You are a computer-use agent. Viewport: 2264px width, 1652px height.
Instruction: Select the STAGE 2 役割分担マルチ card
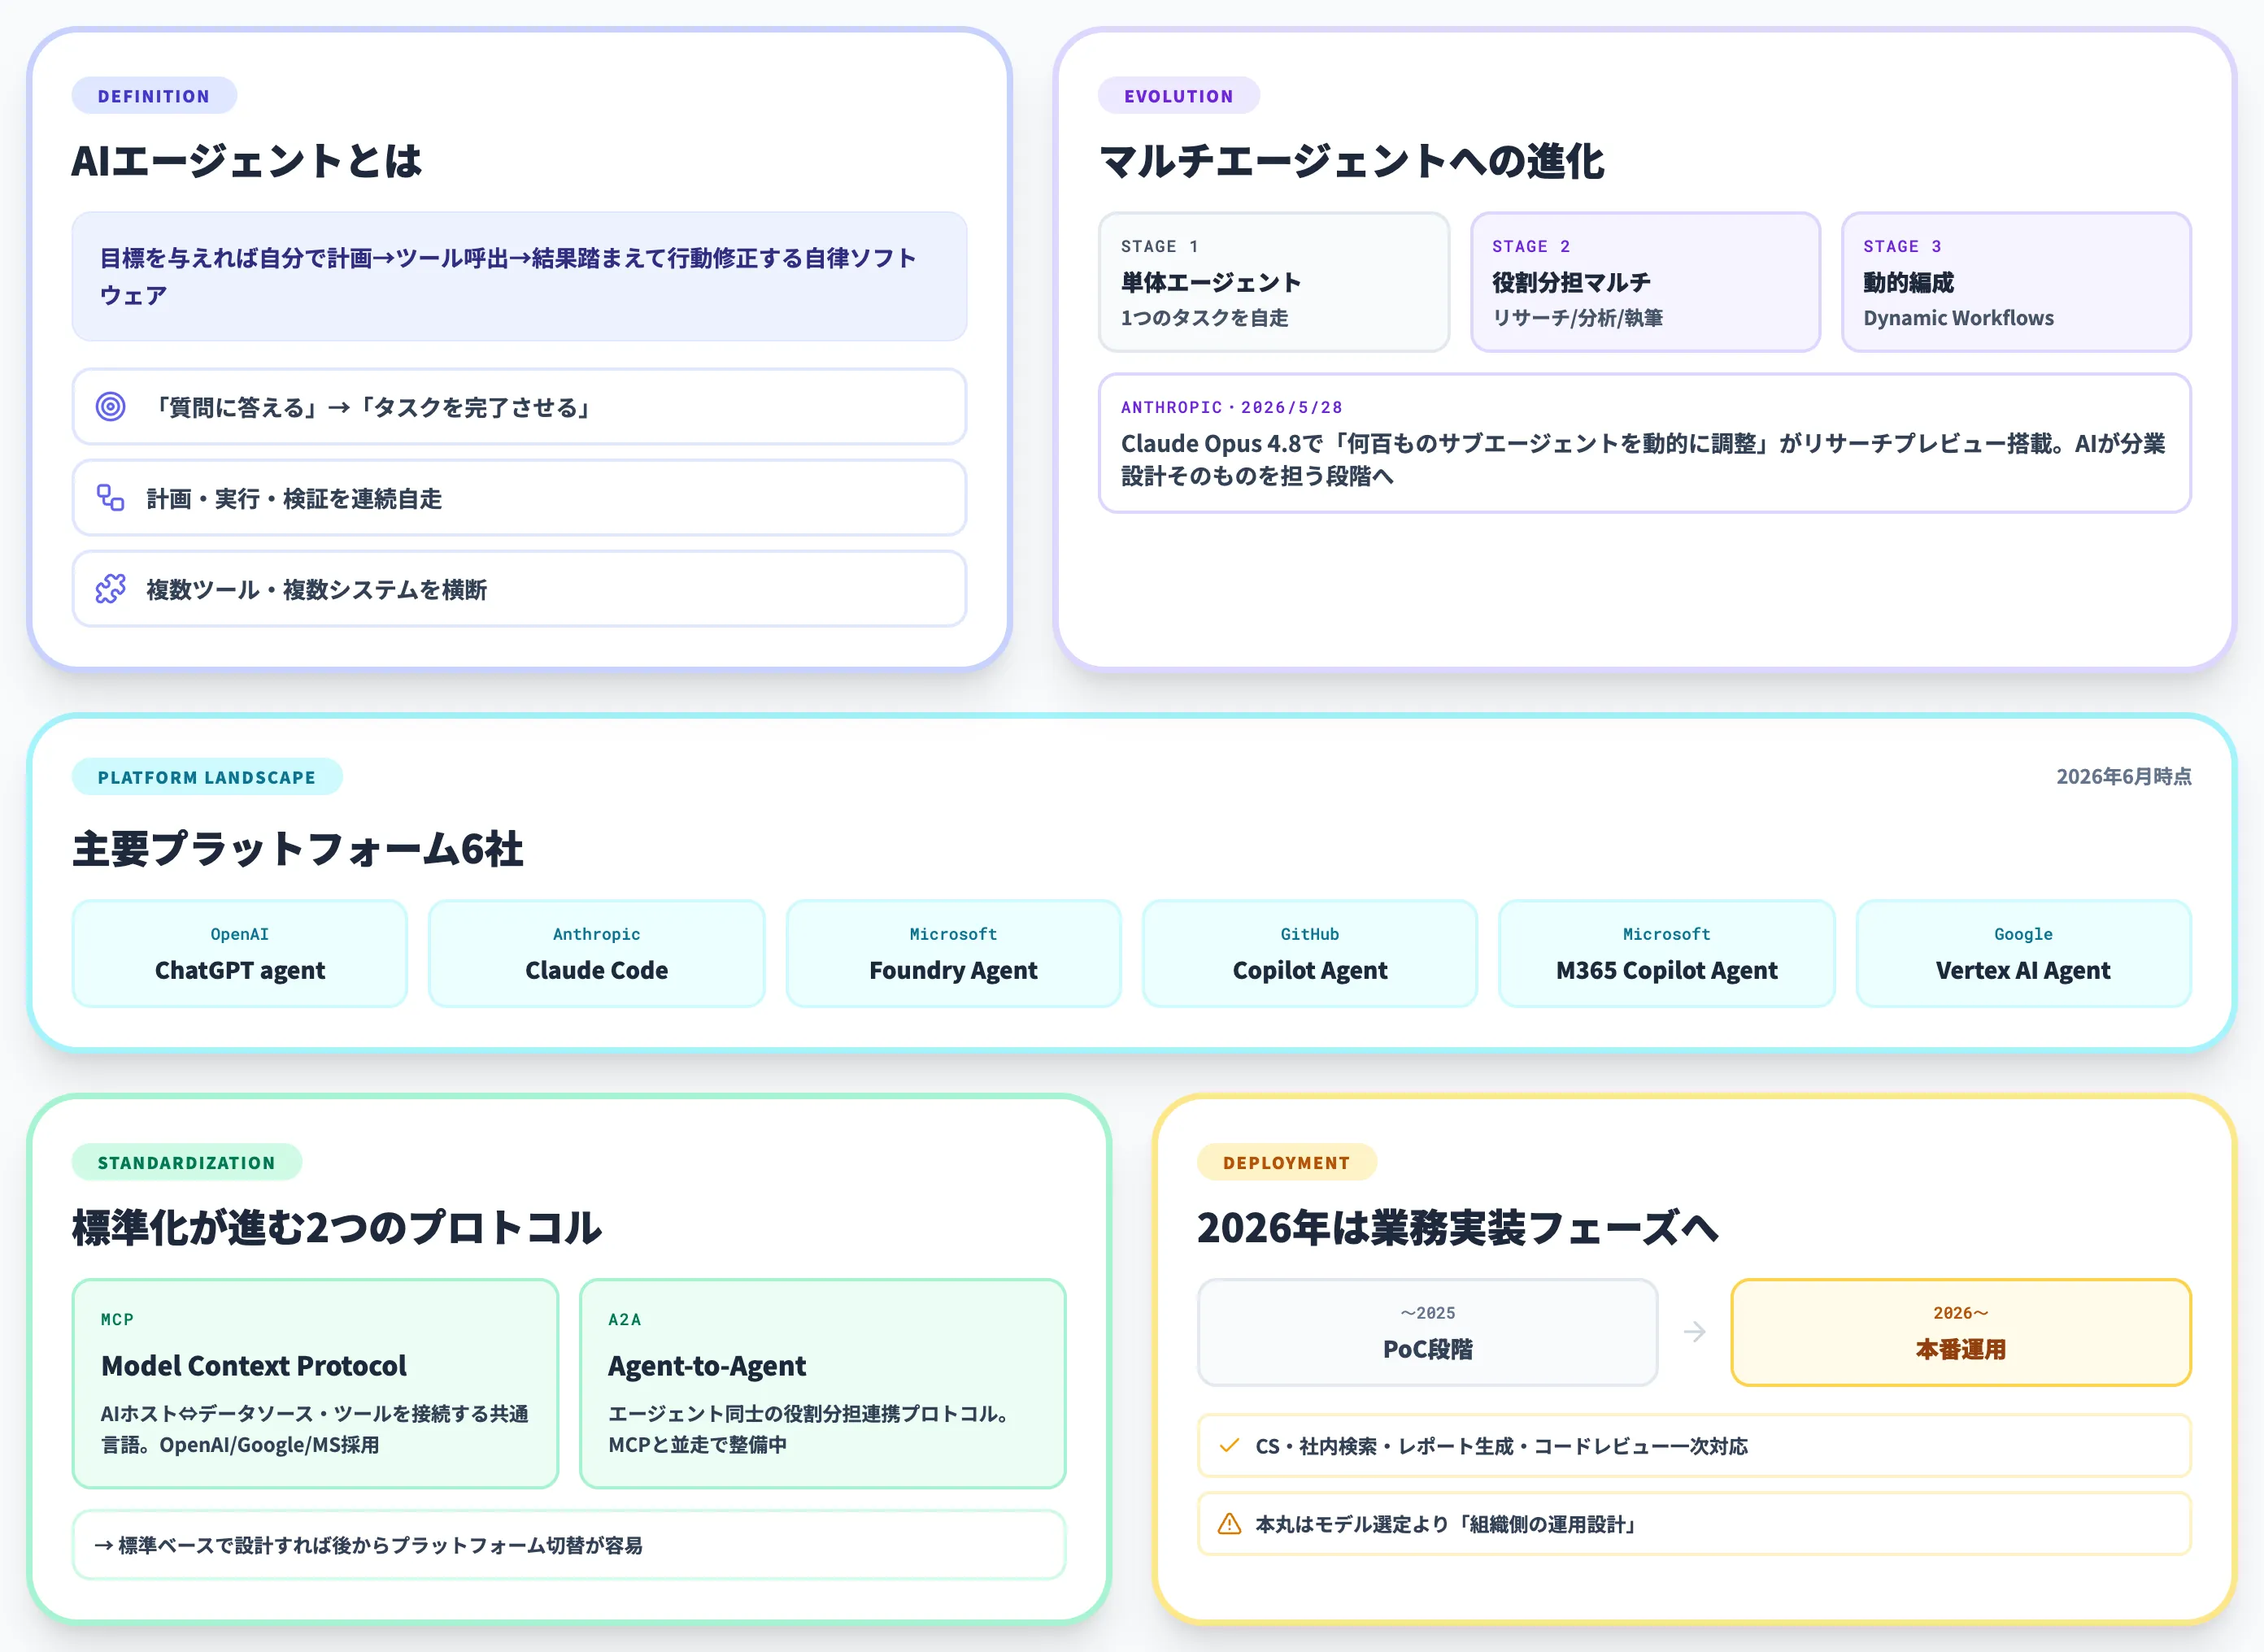(x=1645, y=282)
